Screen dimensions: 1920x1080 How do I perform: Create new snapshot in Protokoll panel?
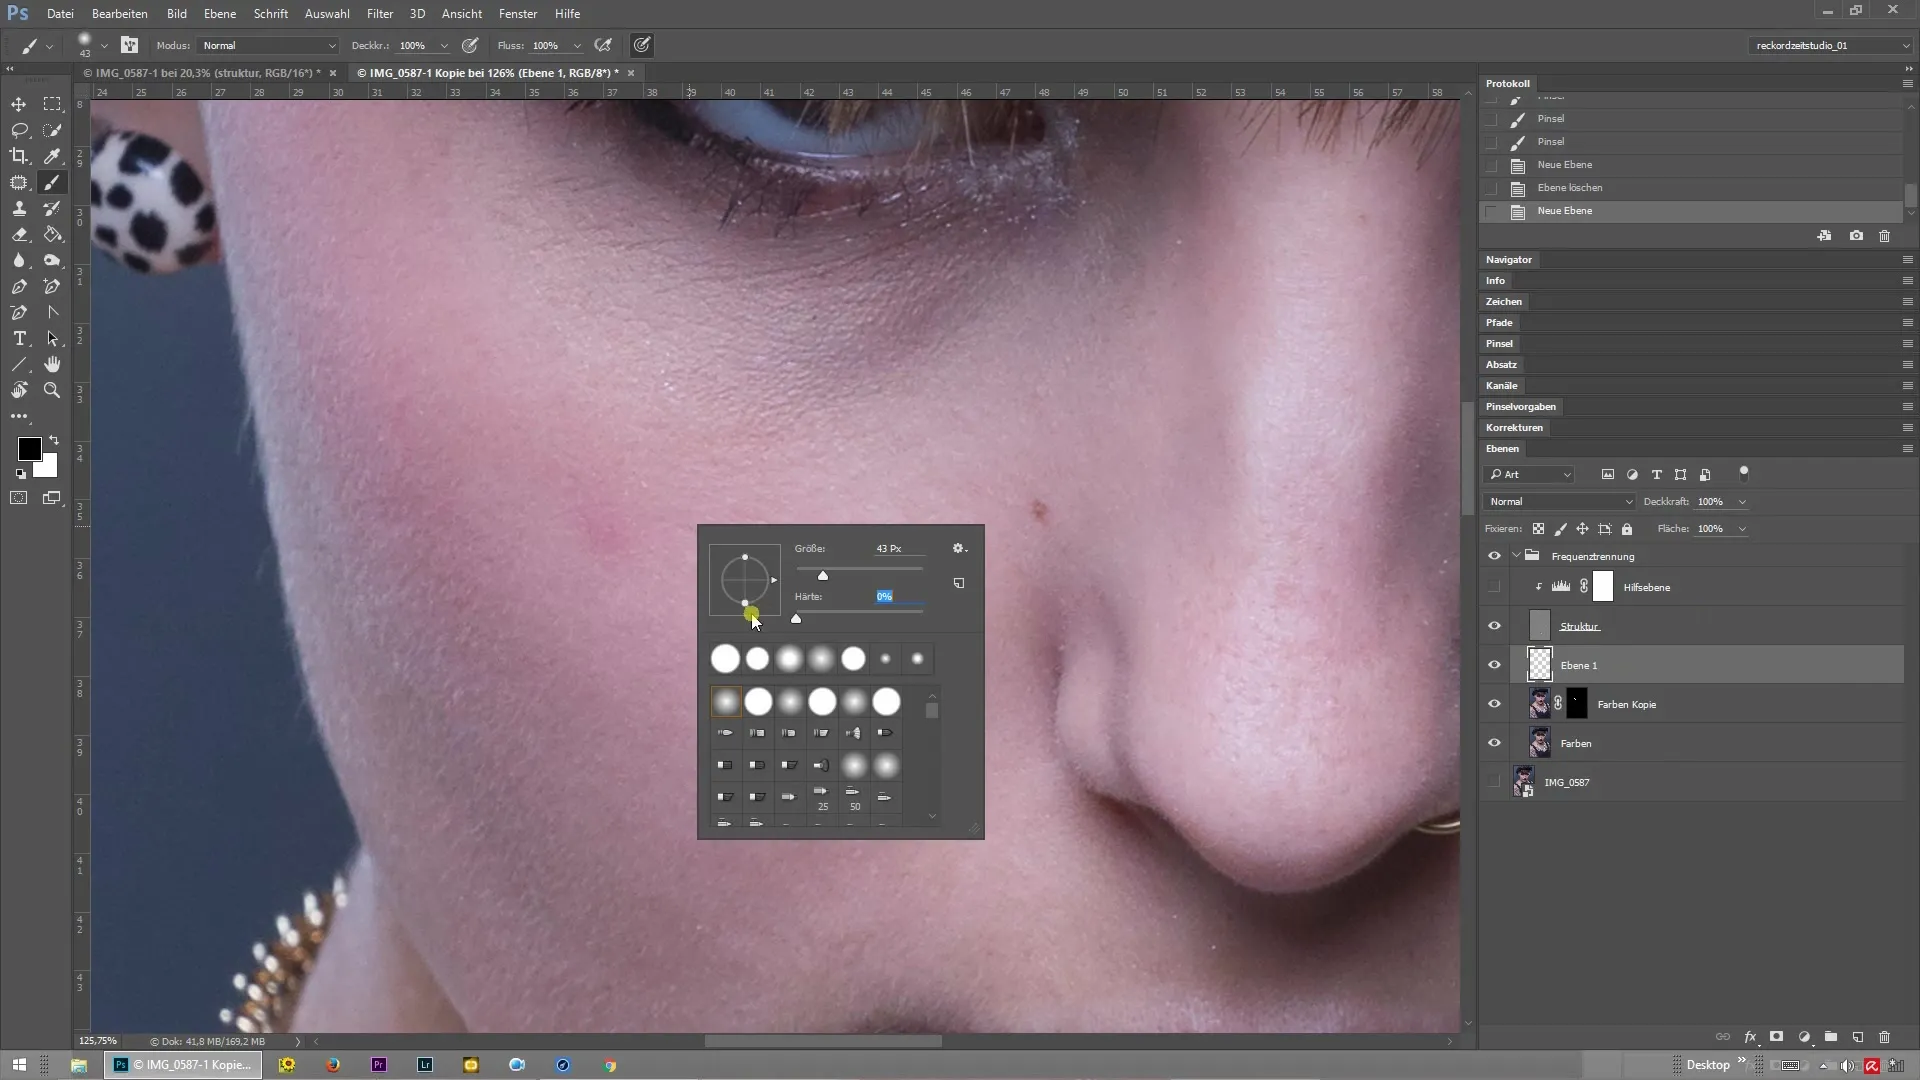(1856, 236)
